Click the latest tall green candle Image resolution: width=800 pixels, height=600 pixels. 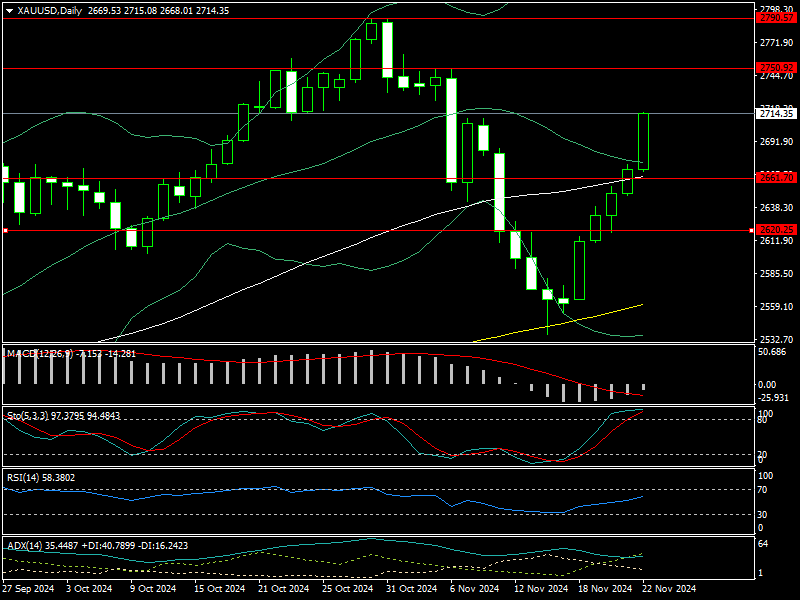point(643,142)
